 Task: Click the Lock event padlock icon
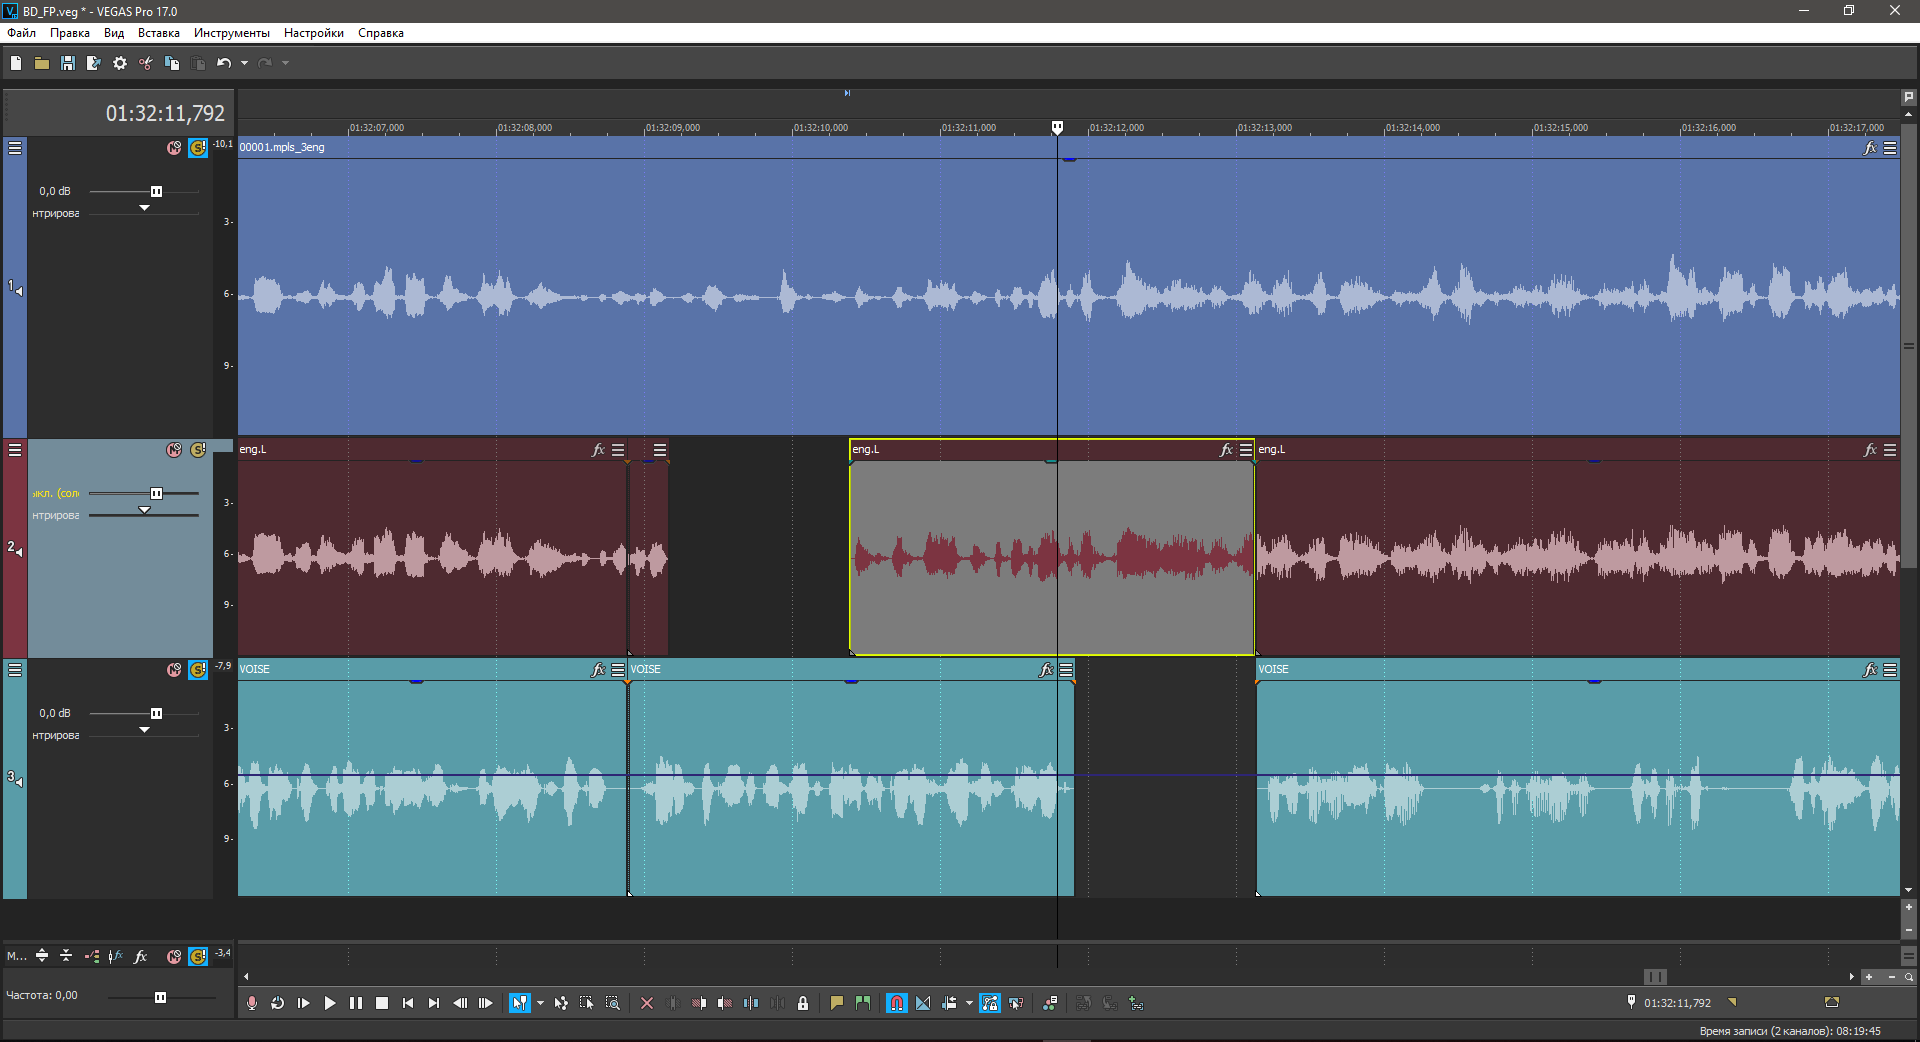[x=803, y=1003]
